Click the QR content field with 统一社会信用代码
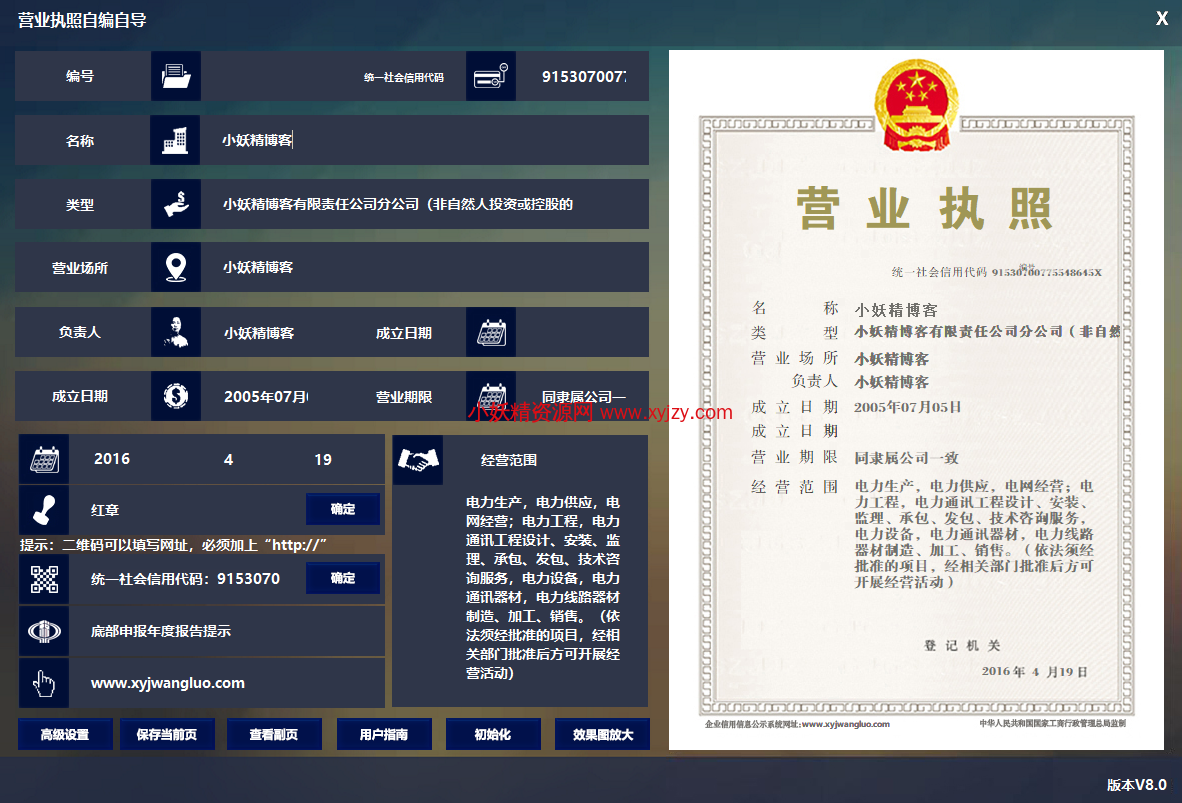 click(187, 579)
